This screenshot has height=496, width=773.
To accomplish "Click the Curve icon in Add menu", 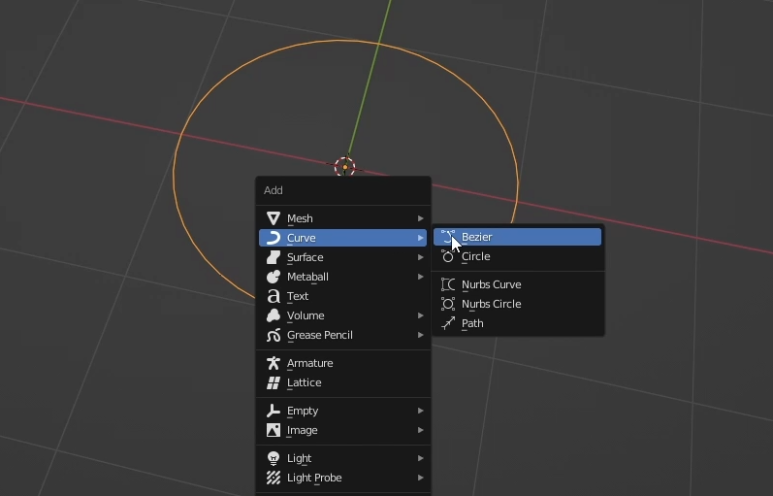I will point(273,238).
